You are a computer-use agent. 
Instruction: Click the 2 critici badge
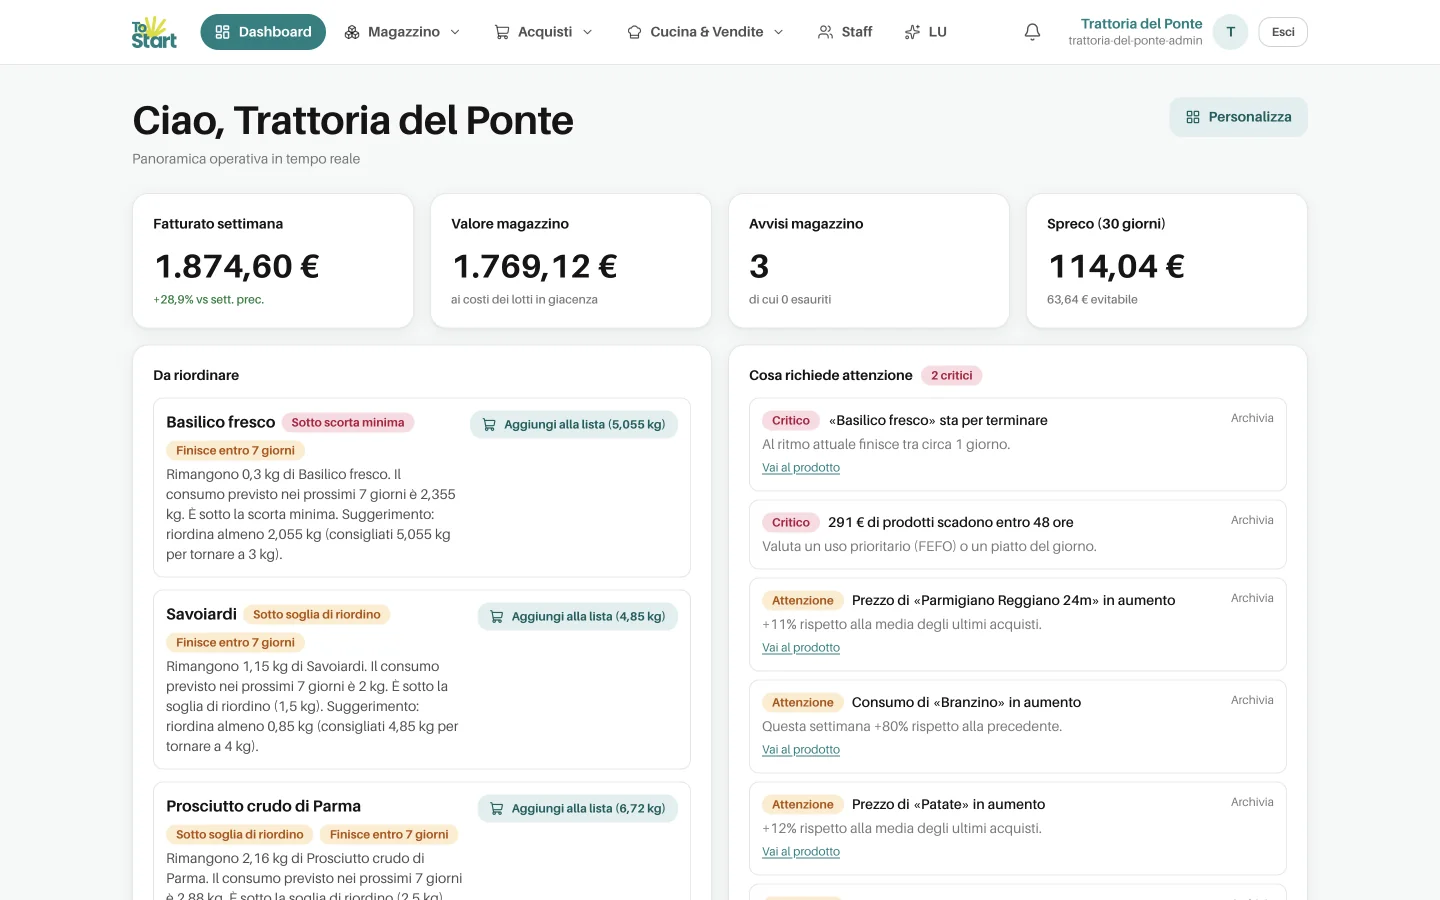(x=951, y=375)
